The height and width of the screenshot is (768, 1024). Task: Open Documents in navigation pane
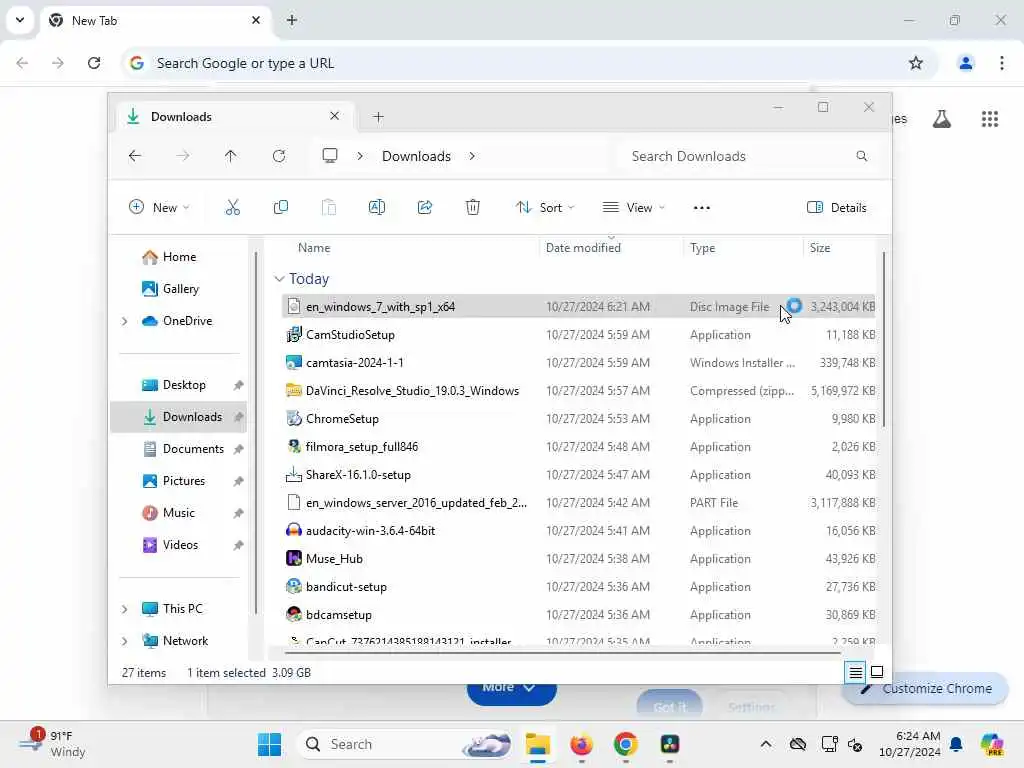pos(184,449)
